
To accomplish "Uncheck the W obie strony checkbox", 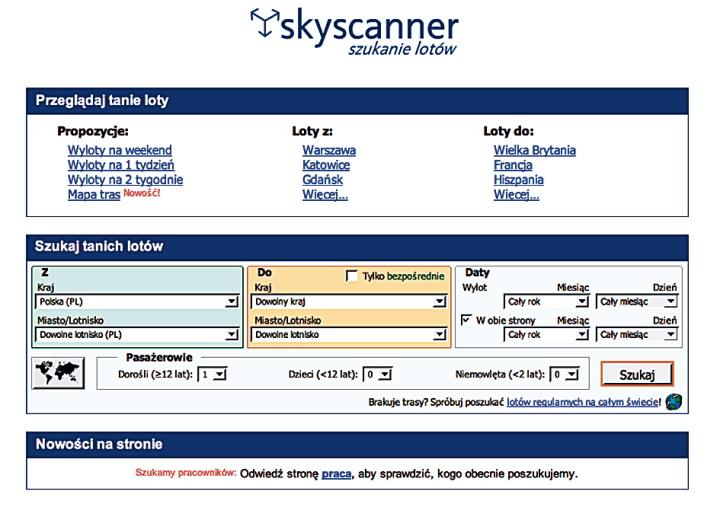I will pyautogui.click(x=467, y=320).
